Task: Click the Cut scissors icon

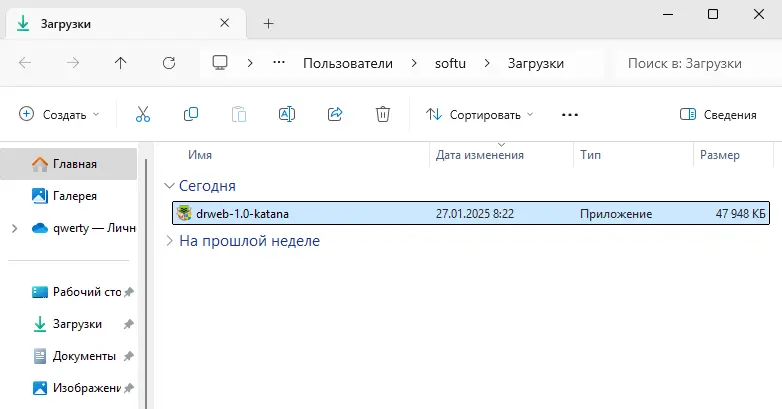Action: tap(143, 115)
